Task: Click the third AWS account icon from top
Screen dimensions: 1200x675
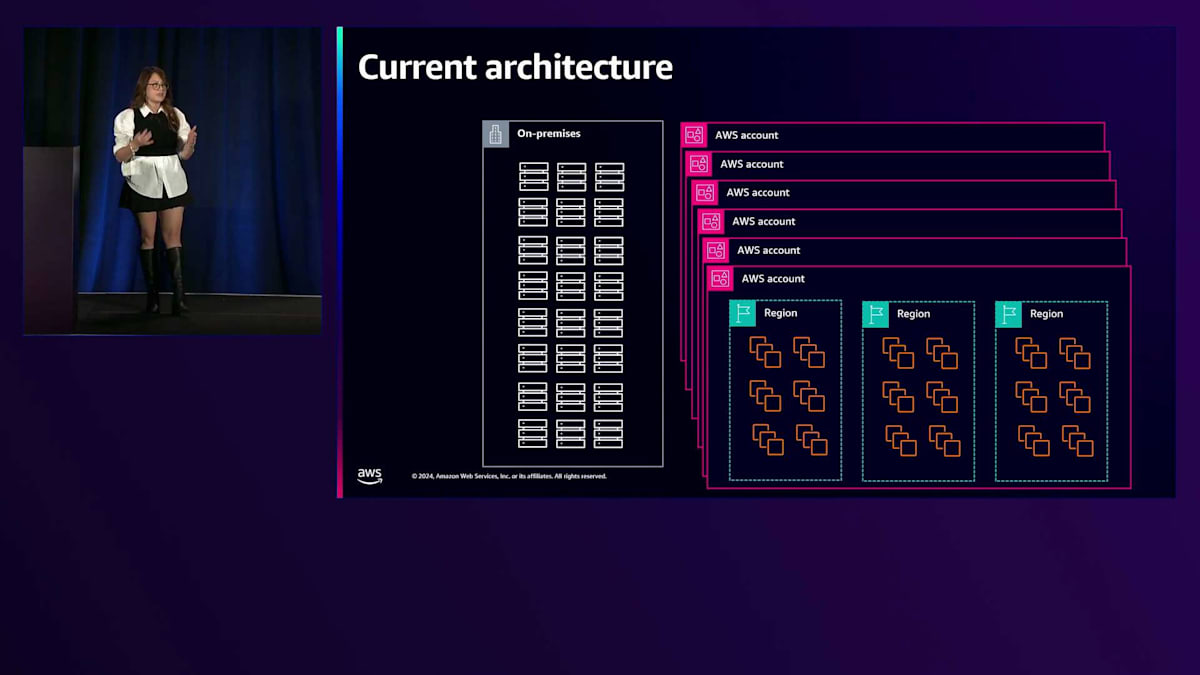Action: pyautogui.click(x=705, y=193)
